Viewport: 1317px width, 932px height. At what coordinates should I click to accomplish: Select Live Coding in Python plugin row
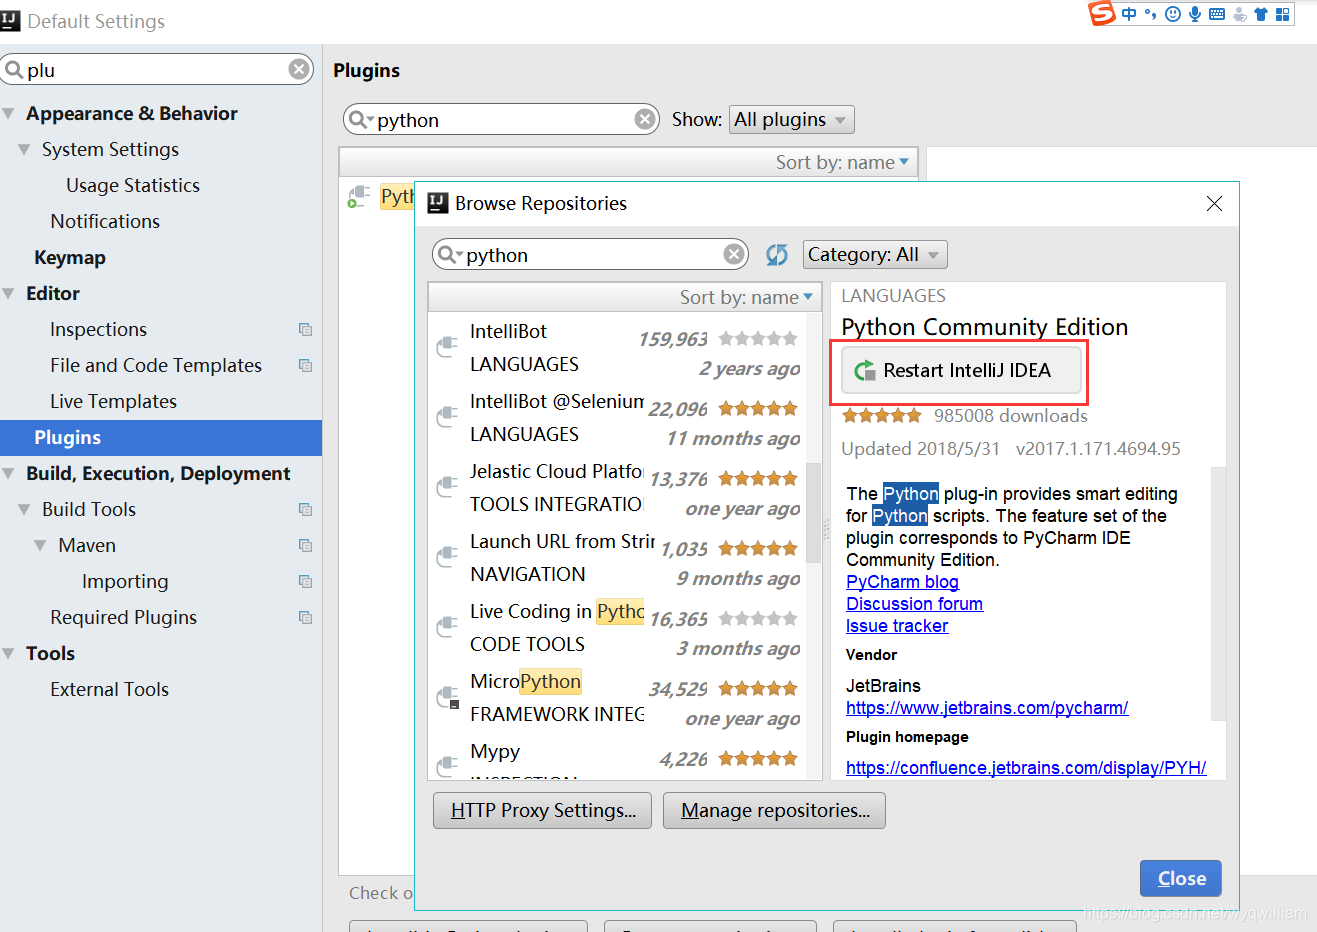618,628
